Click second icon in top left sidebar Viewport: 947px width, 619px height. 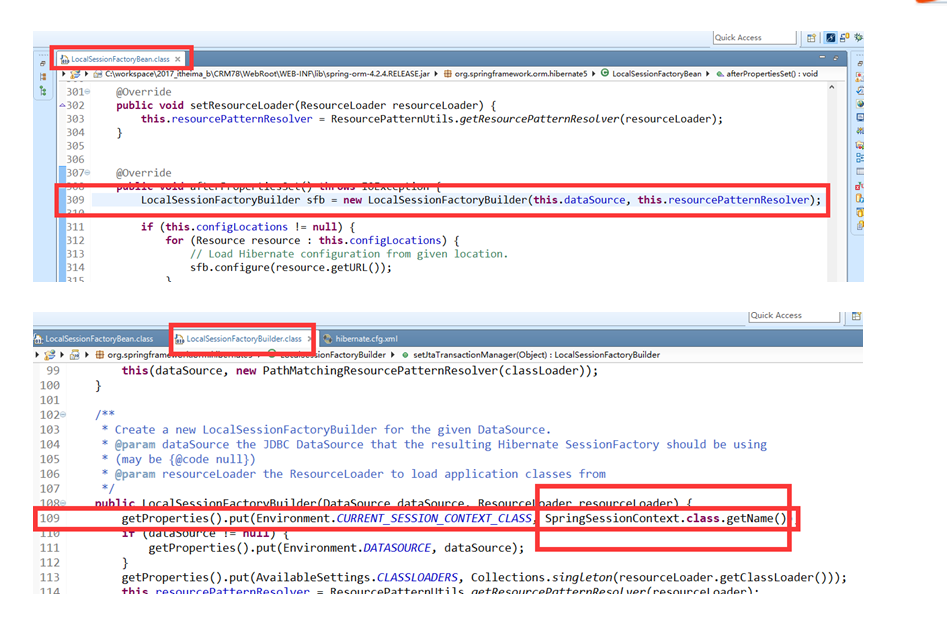42,77
